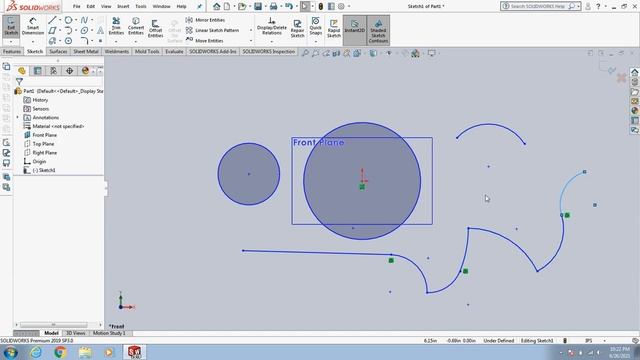Select Right Plane in feature tree

point(44,153)
